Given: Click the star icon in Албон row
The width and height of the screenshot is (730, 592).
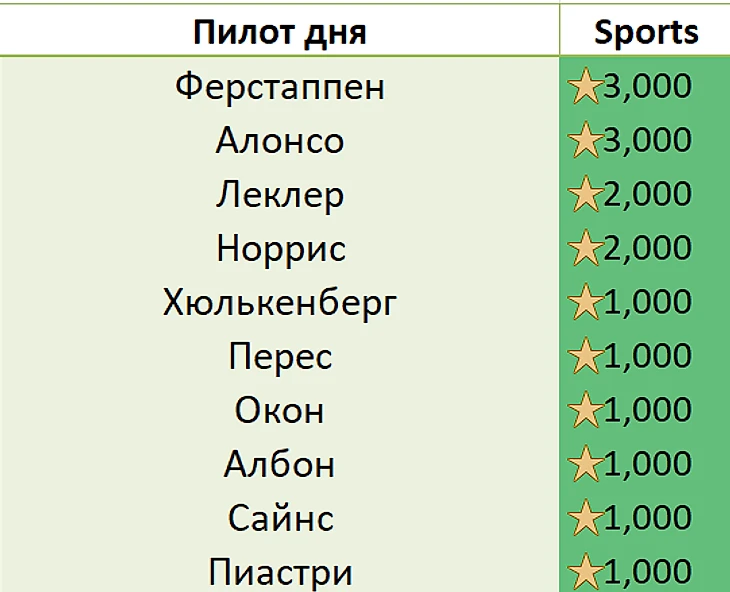Looking at the screenshot, I should pyautogui.click(x=583, y=465).
